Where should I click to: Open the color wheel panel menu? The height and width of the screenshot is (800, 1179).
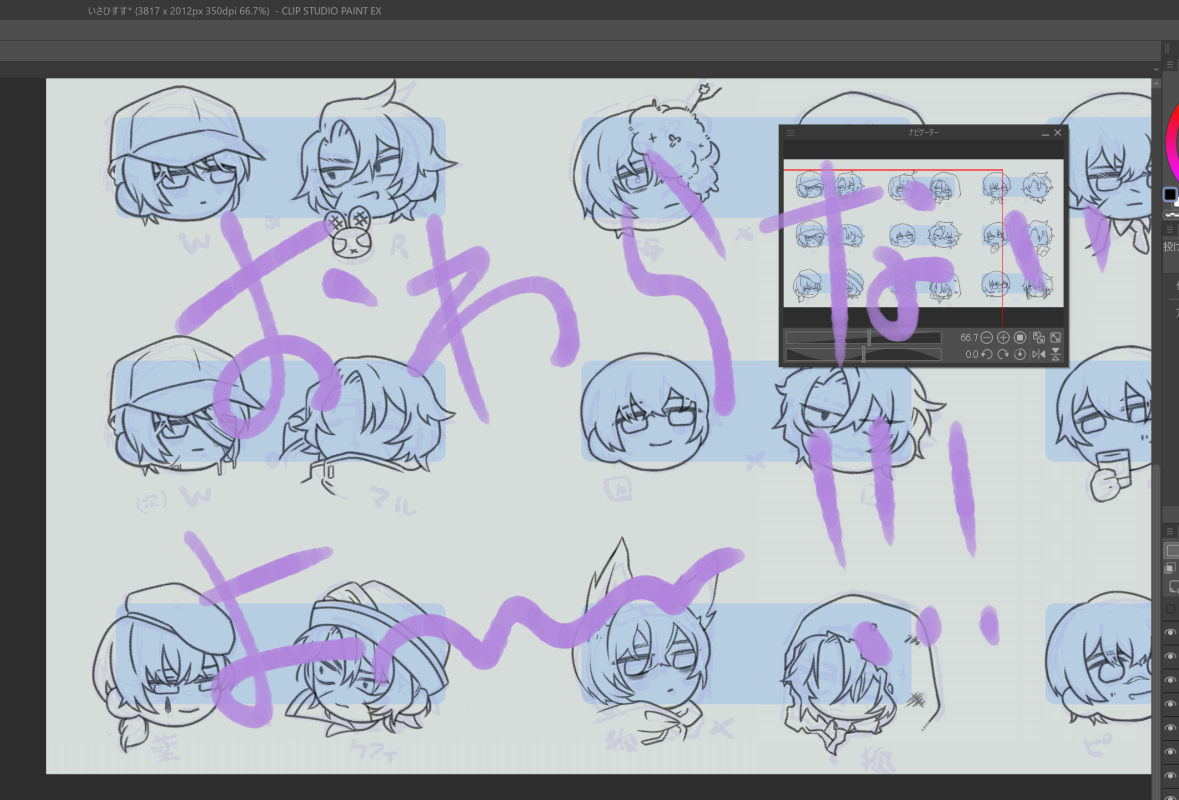[1170, 65]
